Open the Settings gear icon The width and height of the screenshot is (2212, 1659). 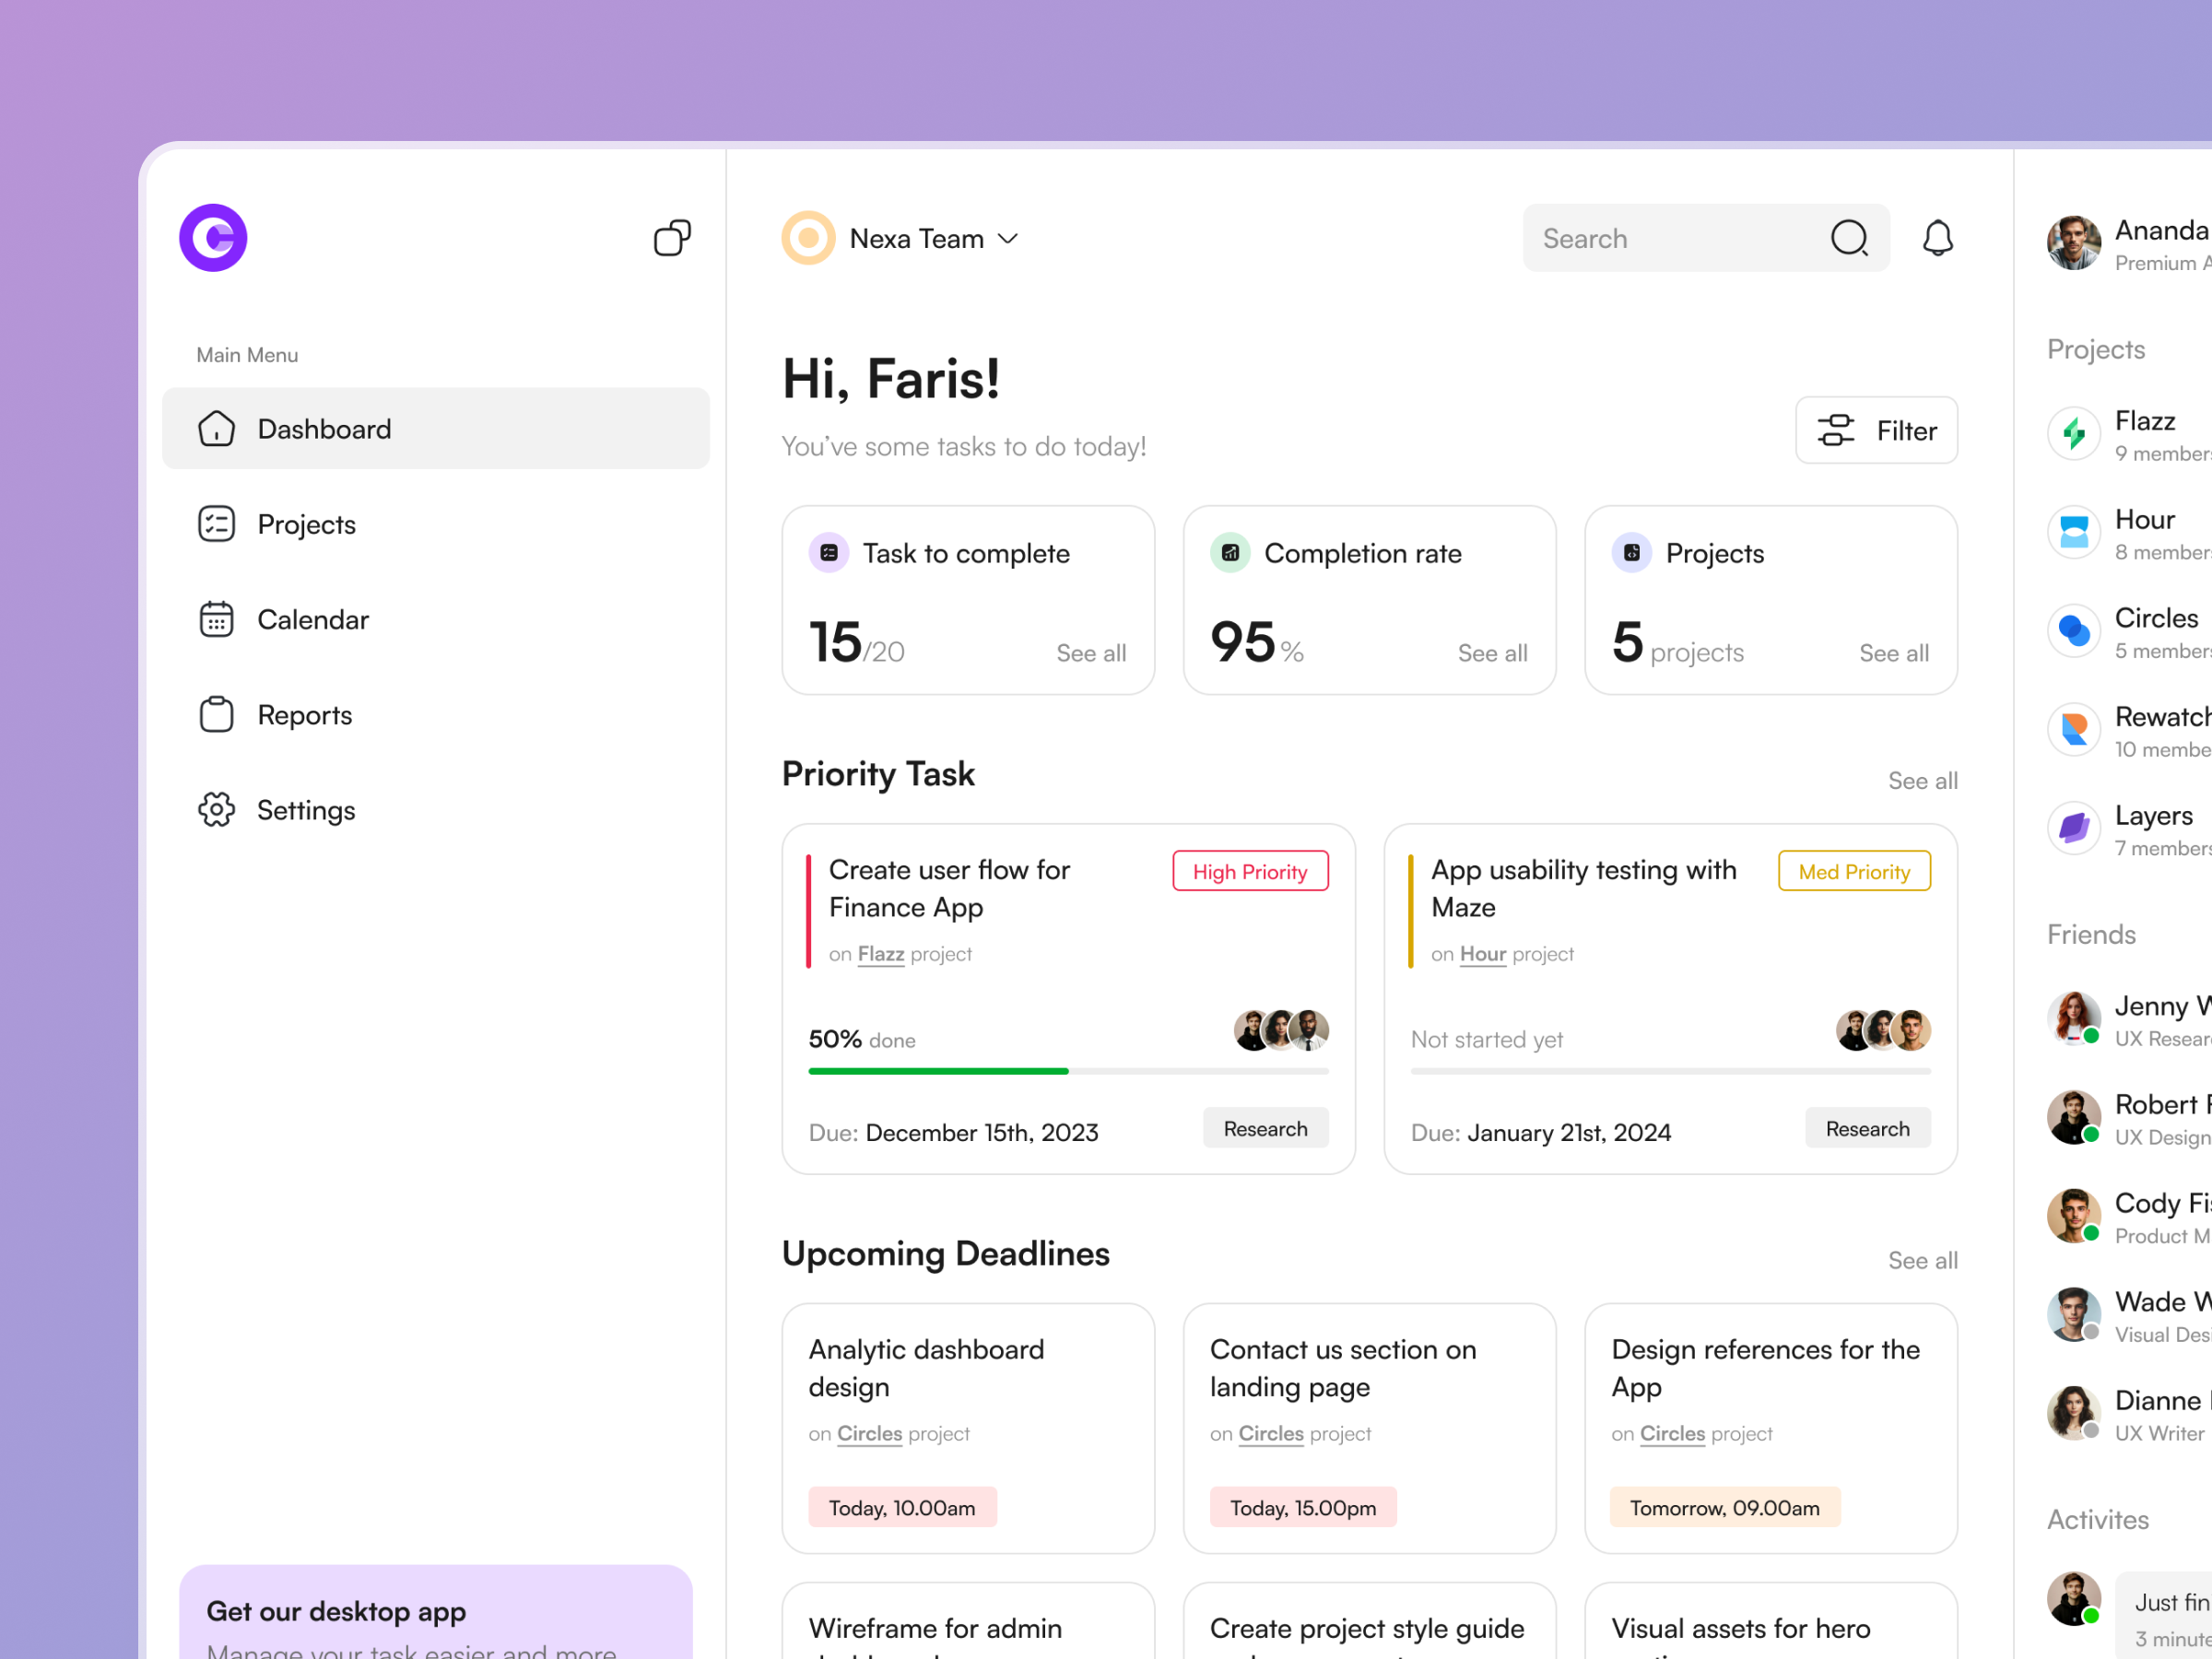coord(216,810)
